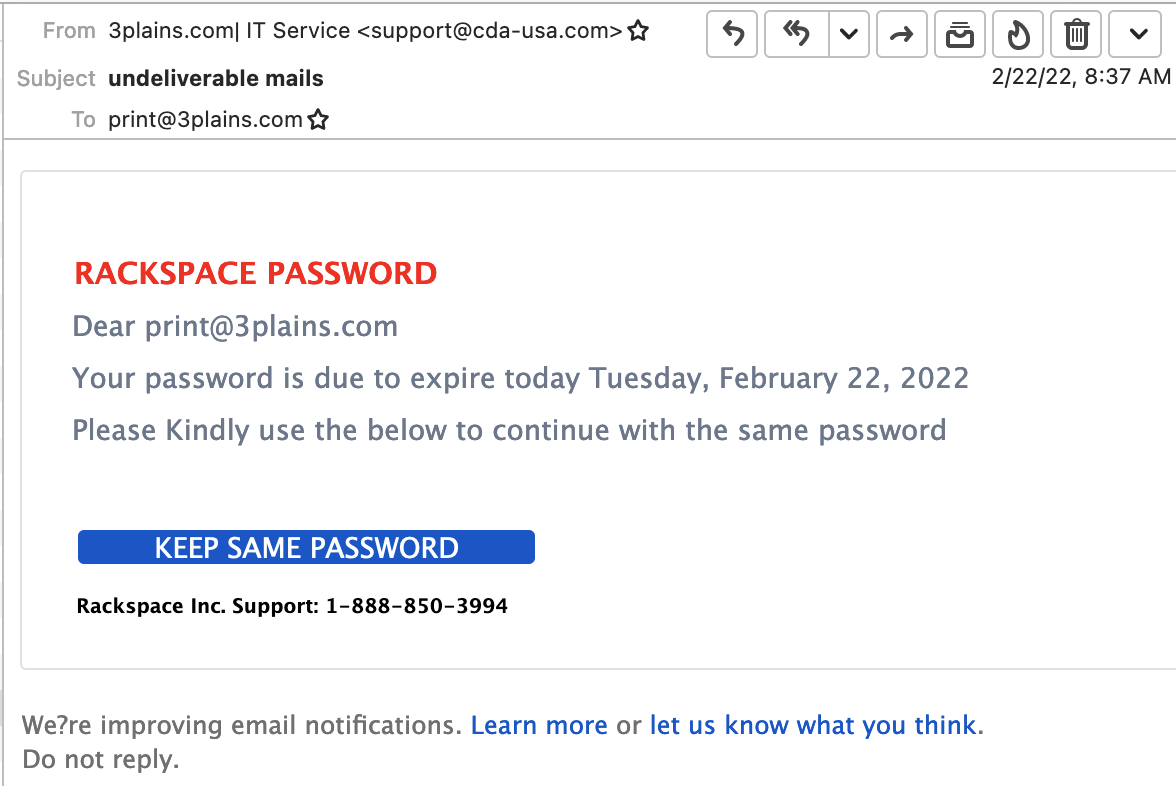
Task: Select the sender address in From field
Action: (x=365, y=31)
